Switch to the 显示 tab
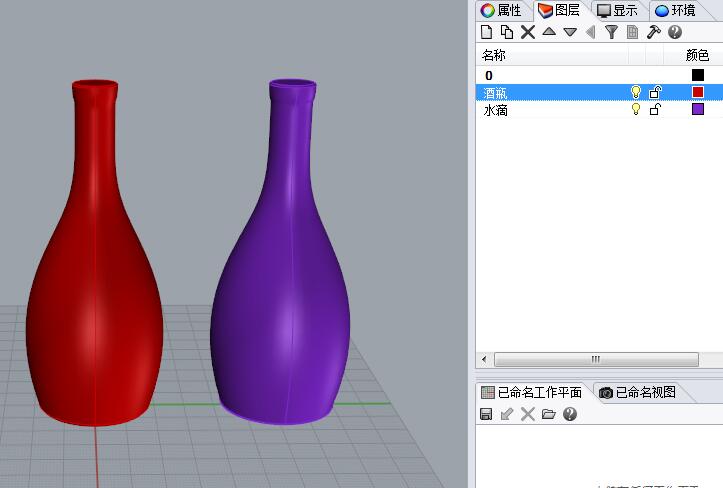 [x=618, y=10]
